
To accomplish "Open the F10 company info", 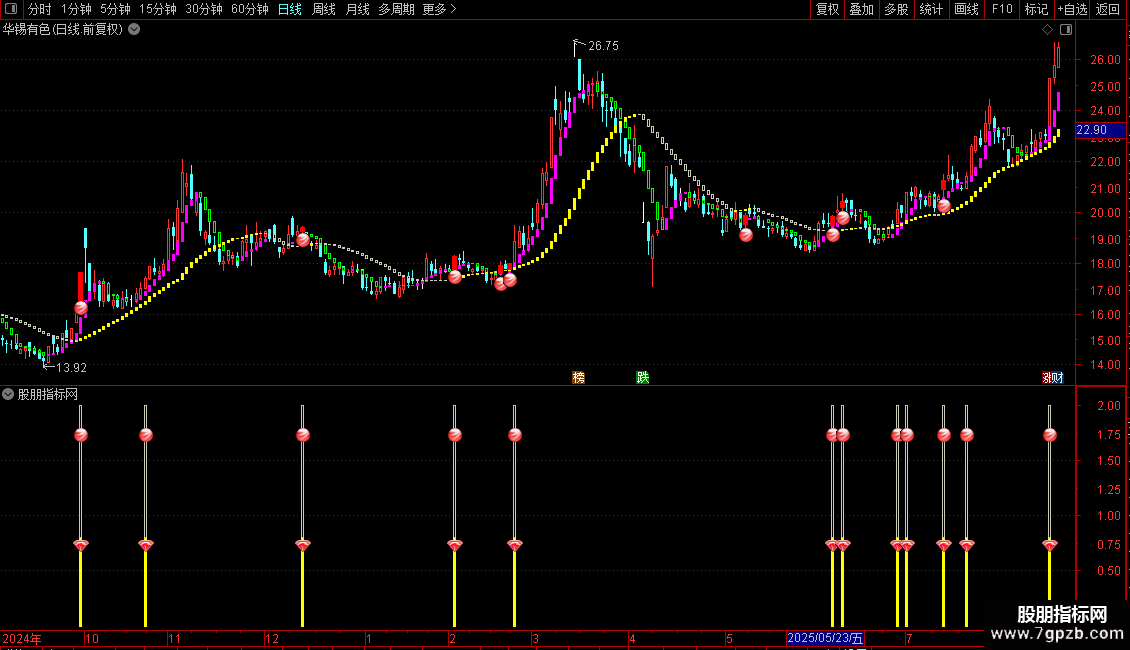I will tap(1002, 9).
